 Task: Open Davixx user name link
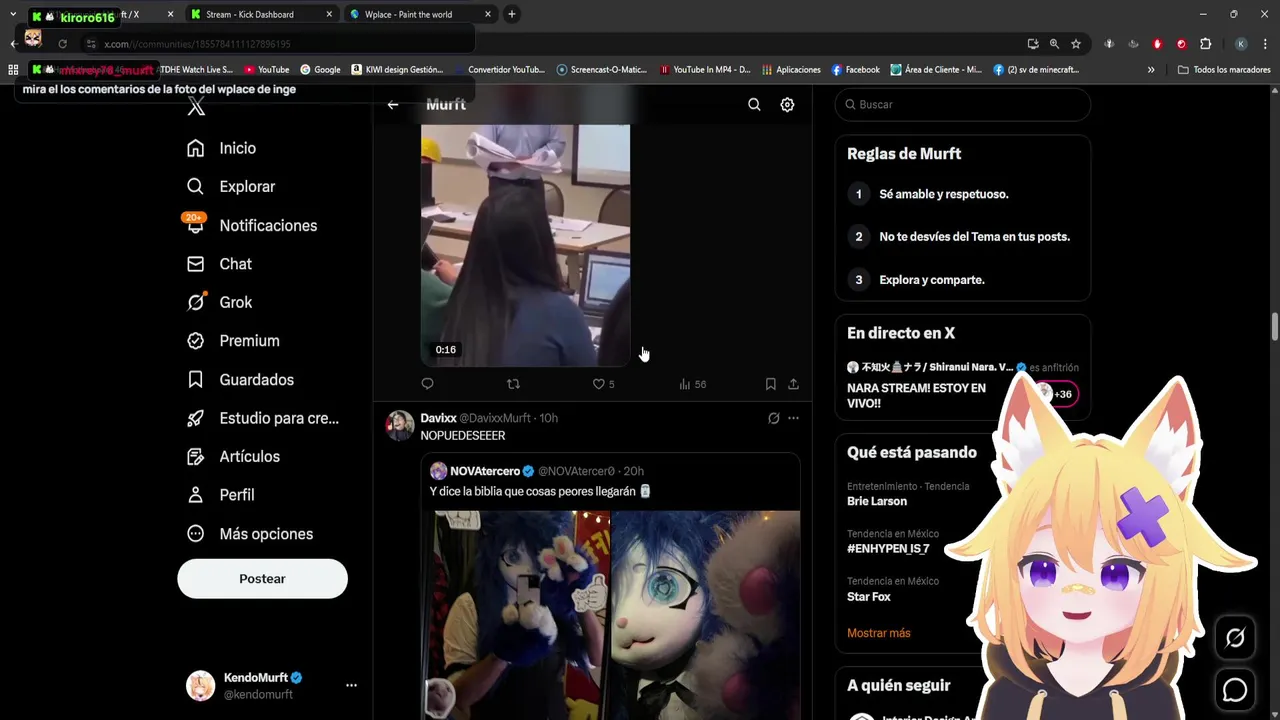[438, 418]
